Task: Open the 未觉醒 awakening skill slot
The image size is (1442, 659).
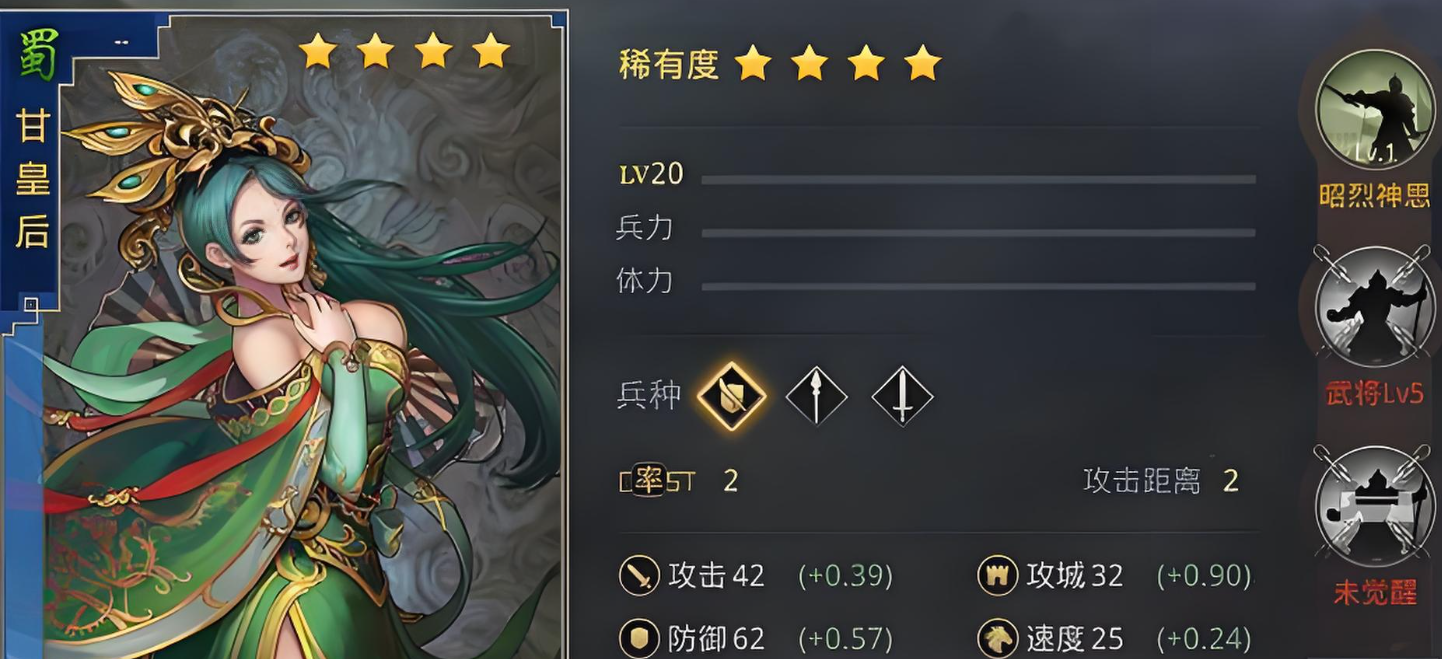Action: (x=1375, y=506)
